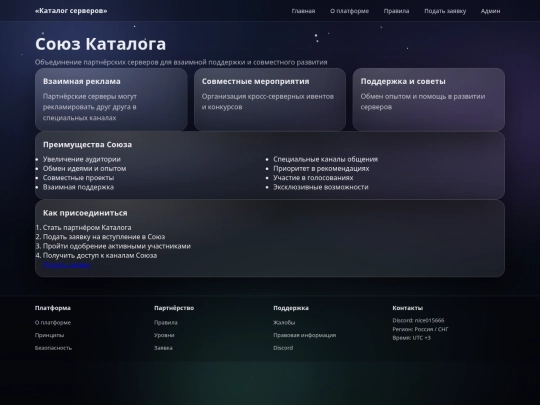
Task: Click step Стать партнёром Каталога
Action: pyautogui.click(x=87, y=228)
